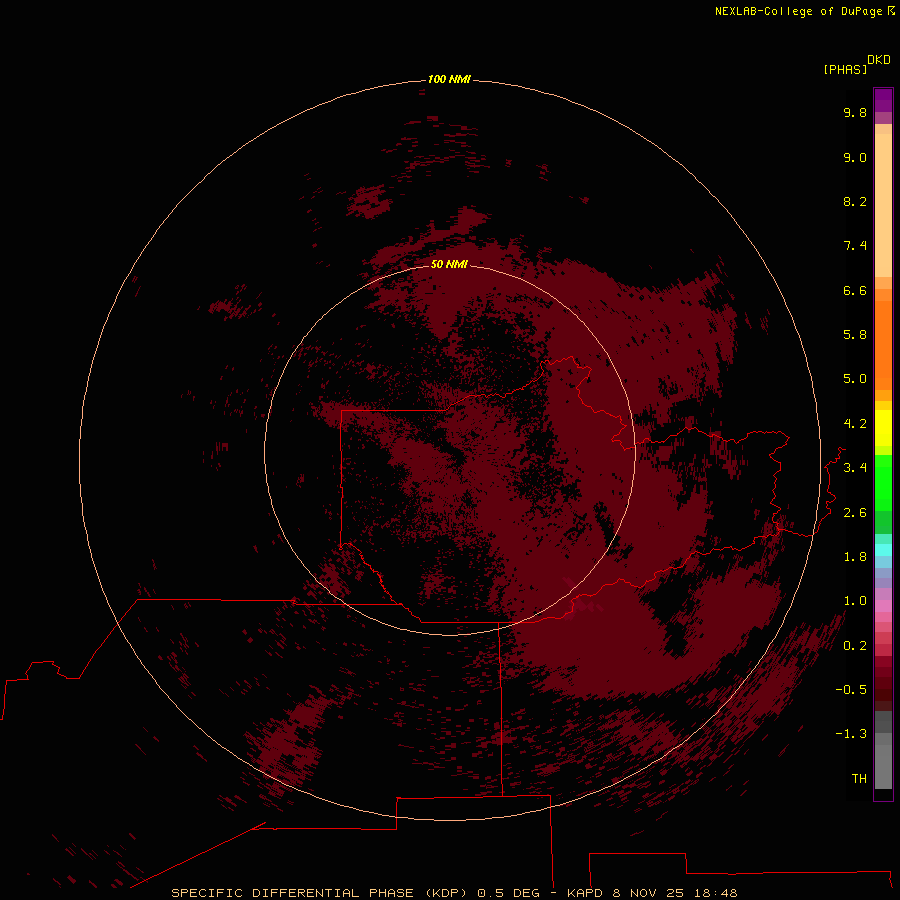Screen dimensions: 900x900
Task: Click the 1.8 color scale value
Action: click(x=855, y=557)
